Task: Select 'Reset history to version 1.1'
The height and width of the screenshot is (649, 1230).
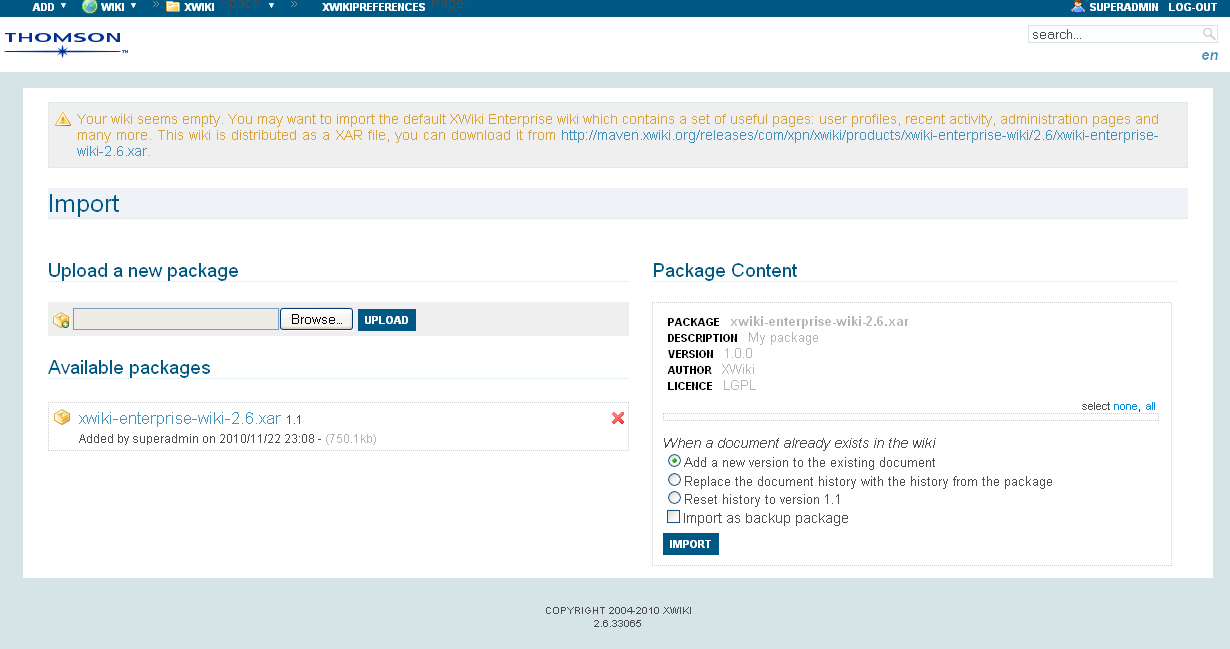Action: tap(674, 498)
